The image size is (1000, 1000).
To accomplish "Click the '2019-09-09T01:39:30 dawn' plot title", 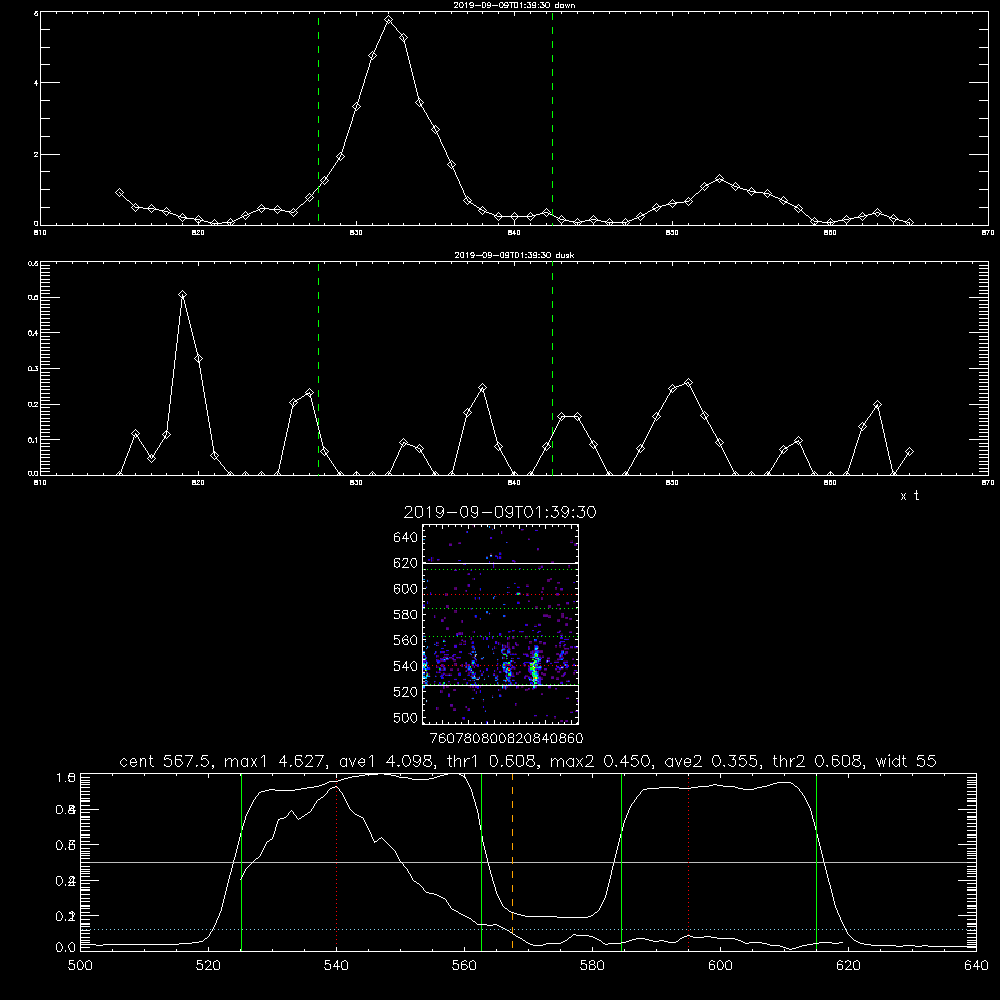I will 513,5.
